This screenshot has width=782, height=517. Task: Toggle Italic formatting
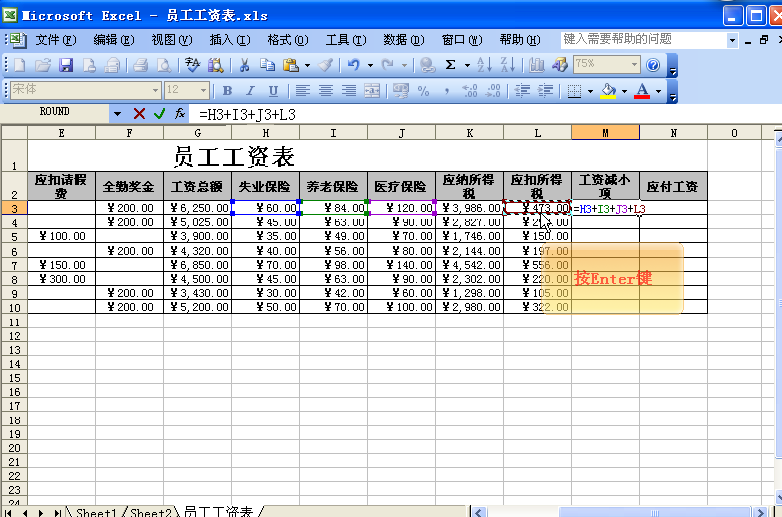(250, 91)
